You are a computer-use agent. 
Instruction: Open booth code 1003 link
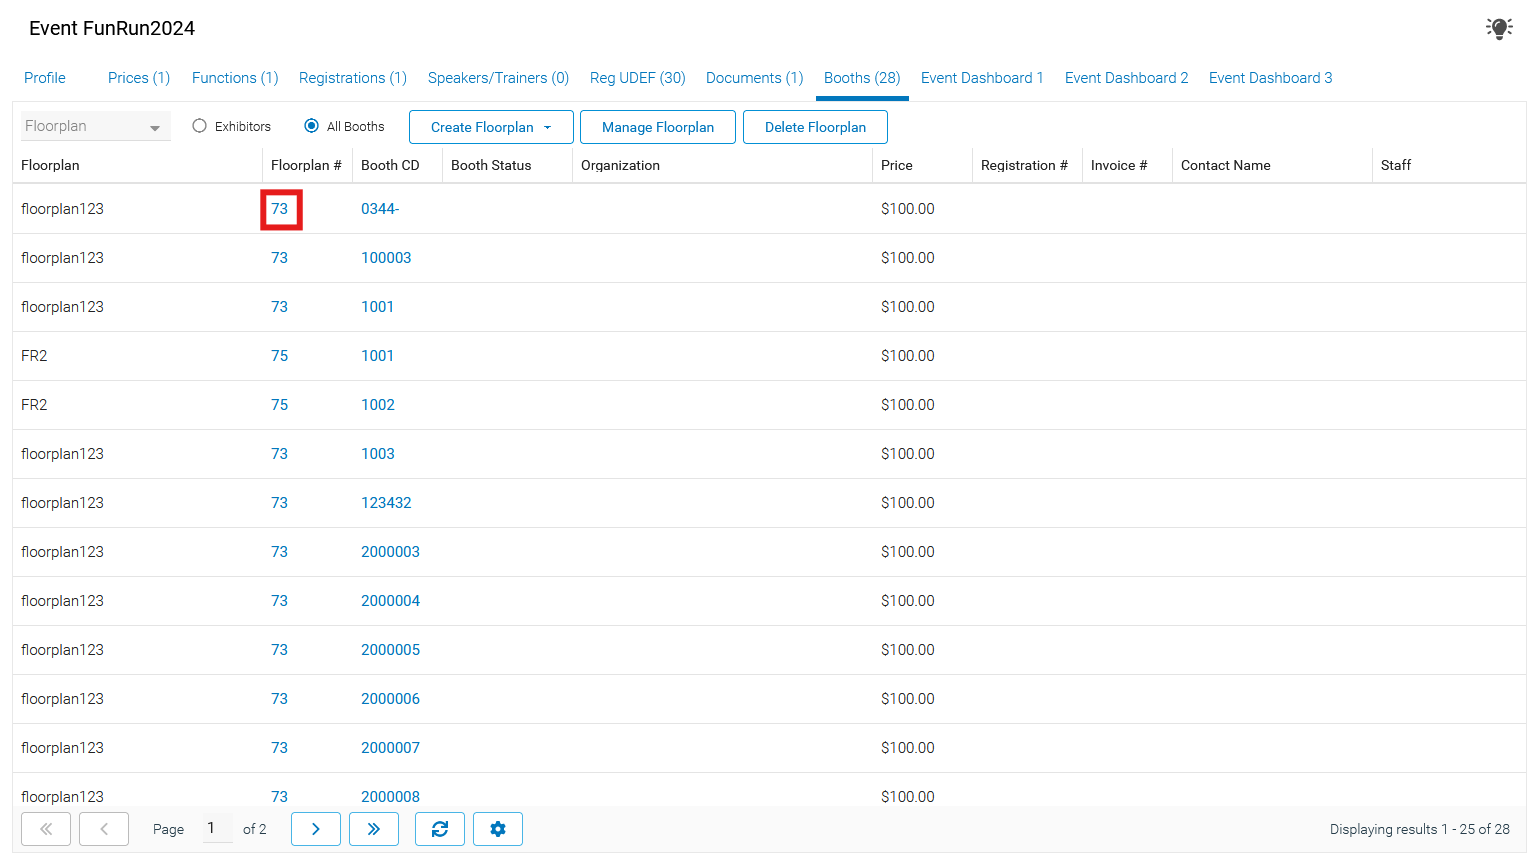click(x=378, y=454)
